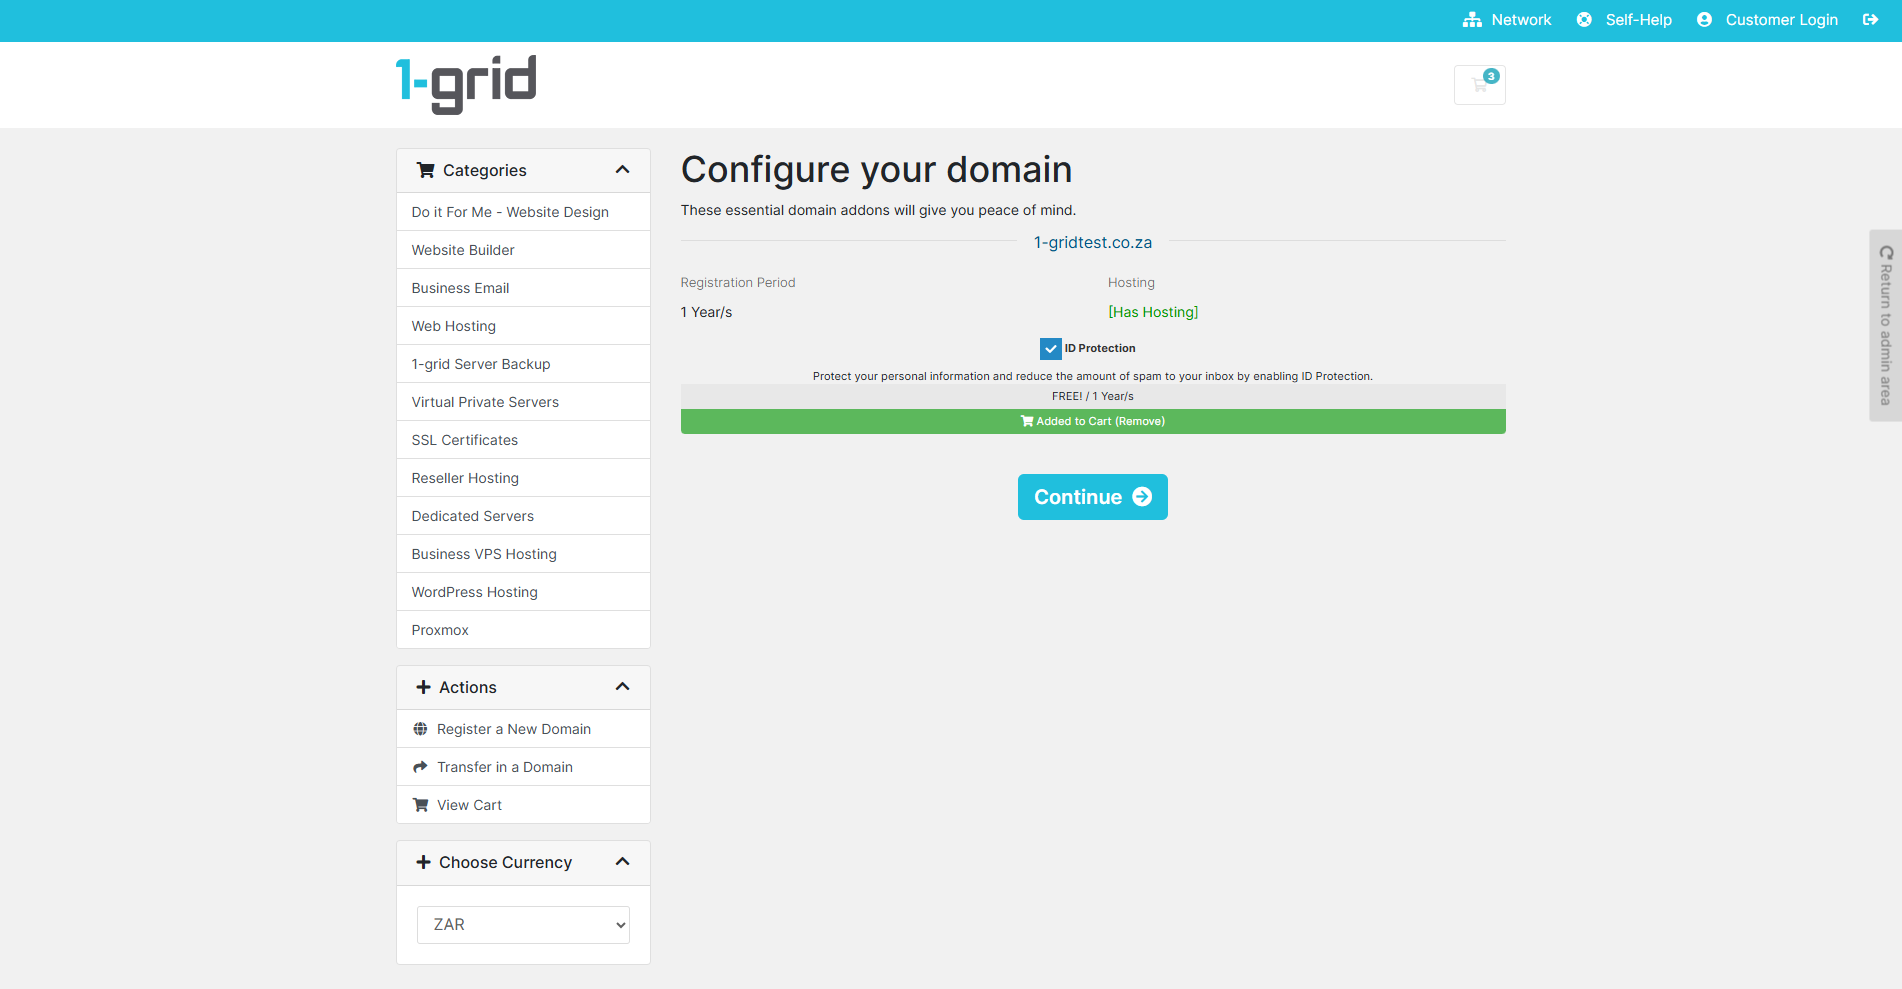Go to Dedicated Servers category
This screenshot has width=1902, height=989.
(x=523, y=516)
